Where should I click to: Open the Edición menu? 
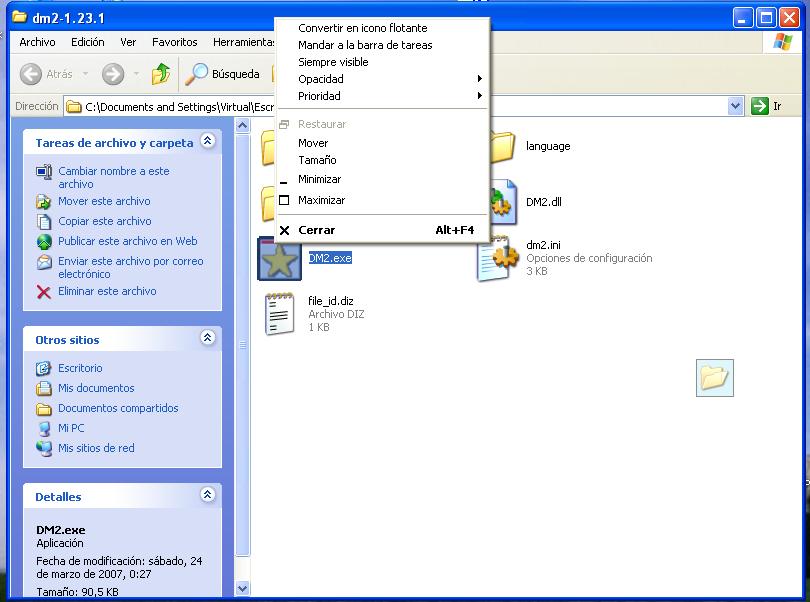tap(88, 42)
